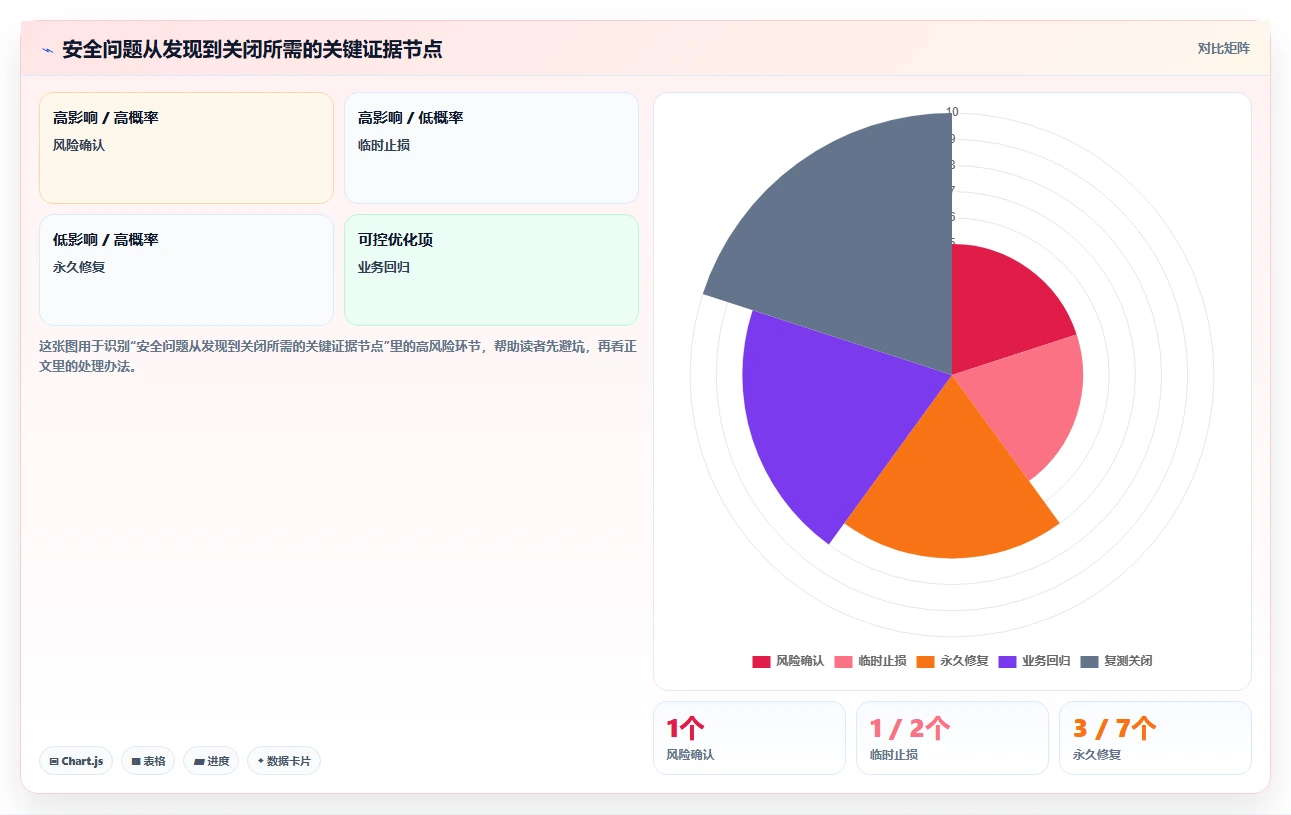Click the 表格 tag chip
Image resolution: width=1291 pixels, height=815 pixels.
point(148,761)
